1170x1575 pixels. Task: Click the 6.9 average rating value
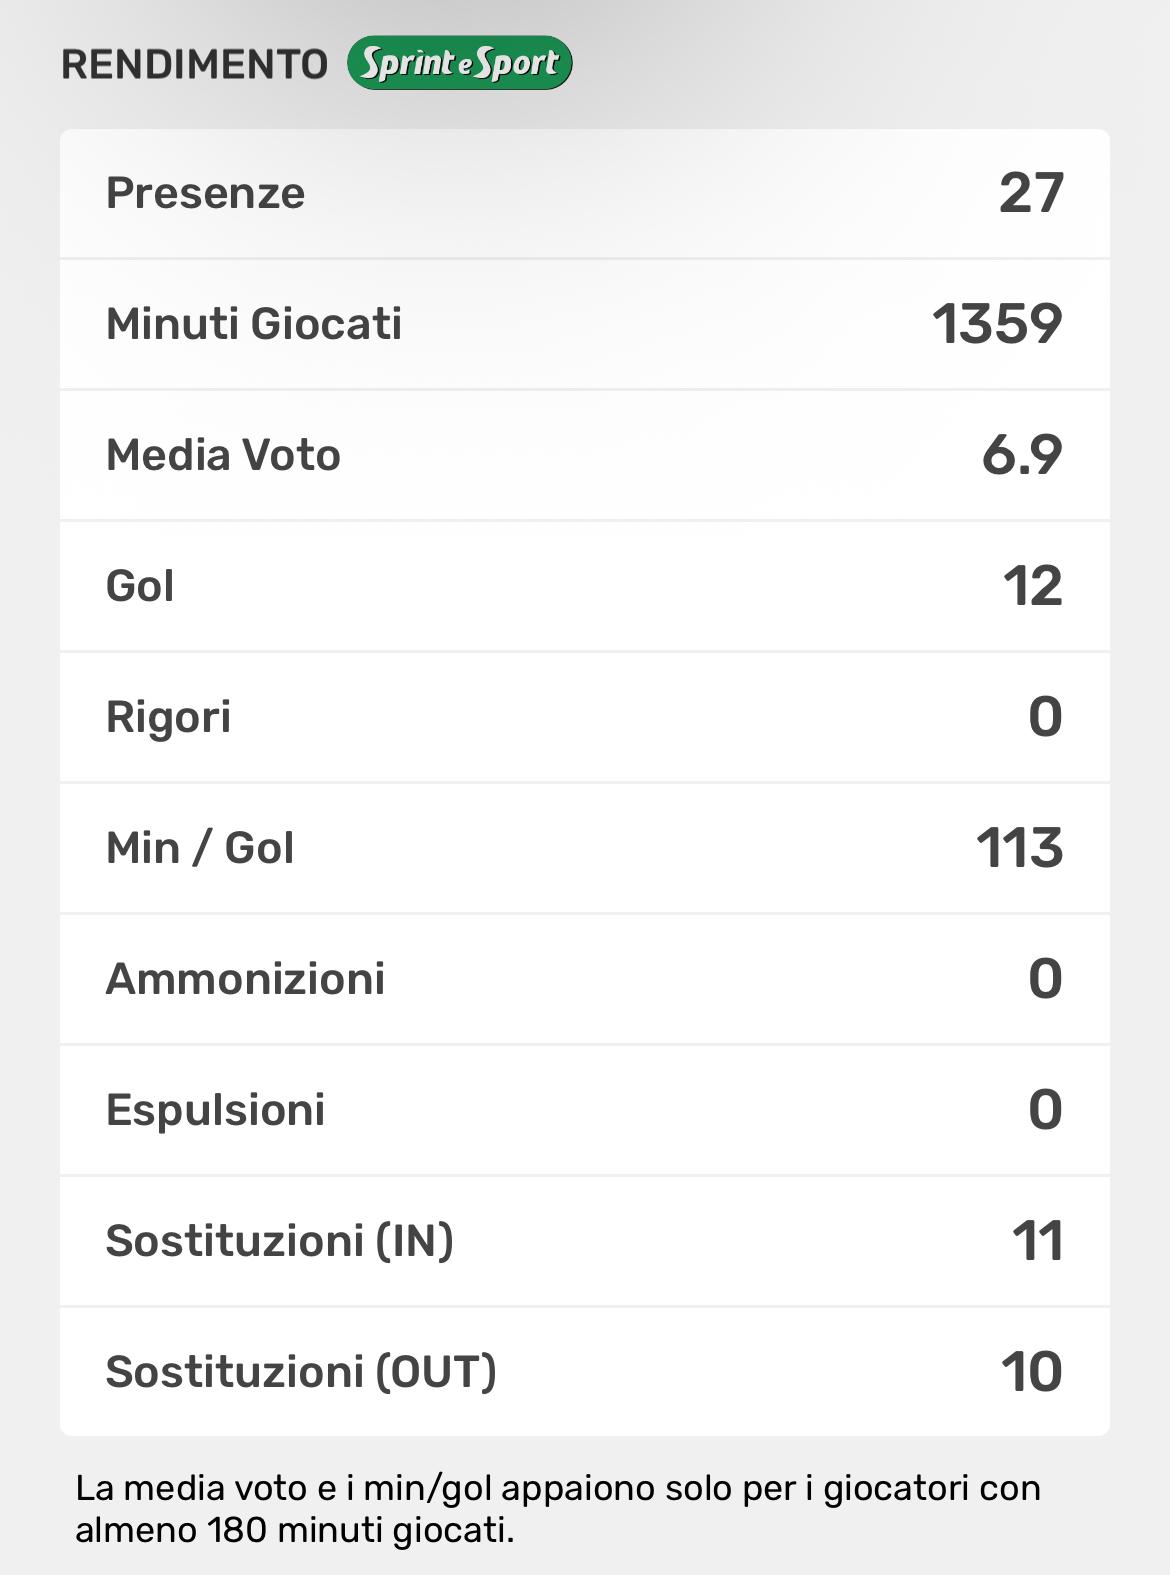pyautogui.click(x=1021, y=455)
